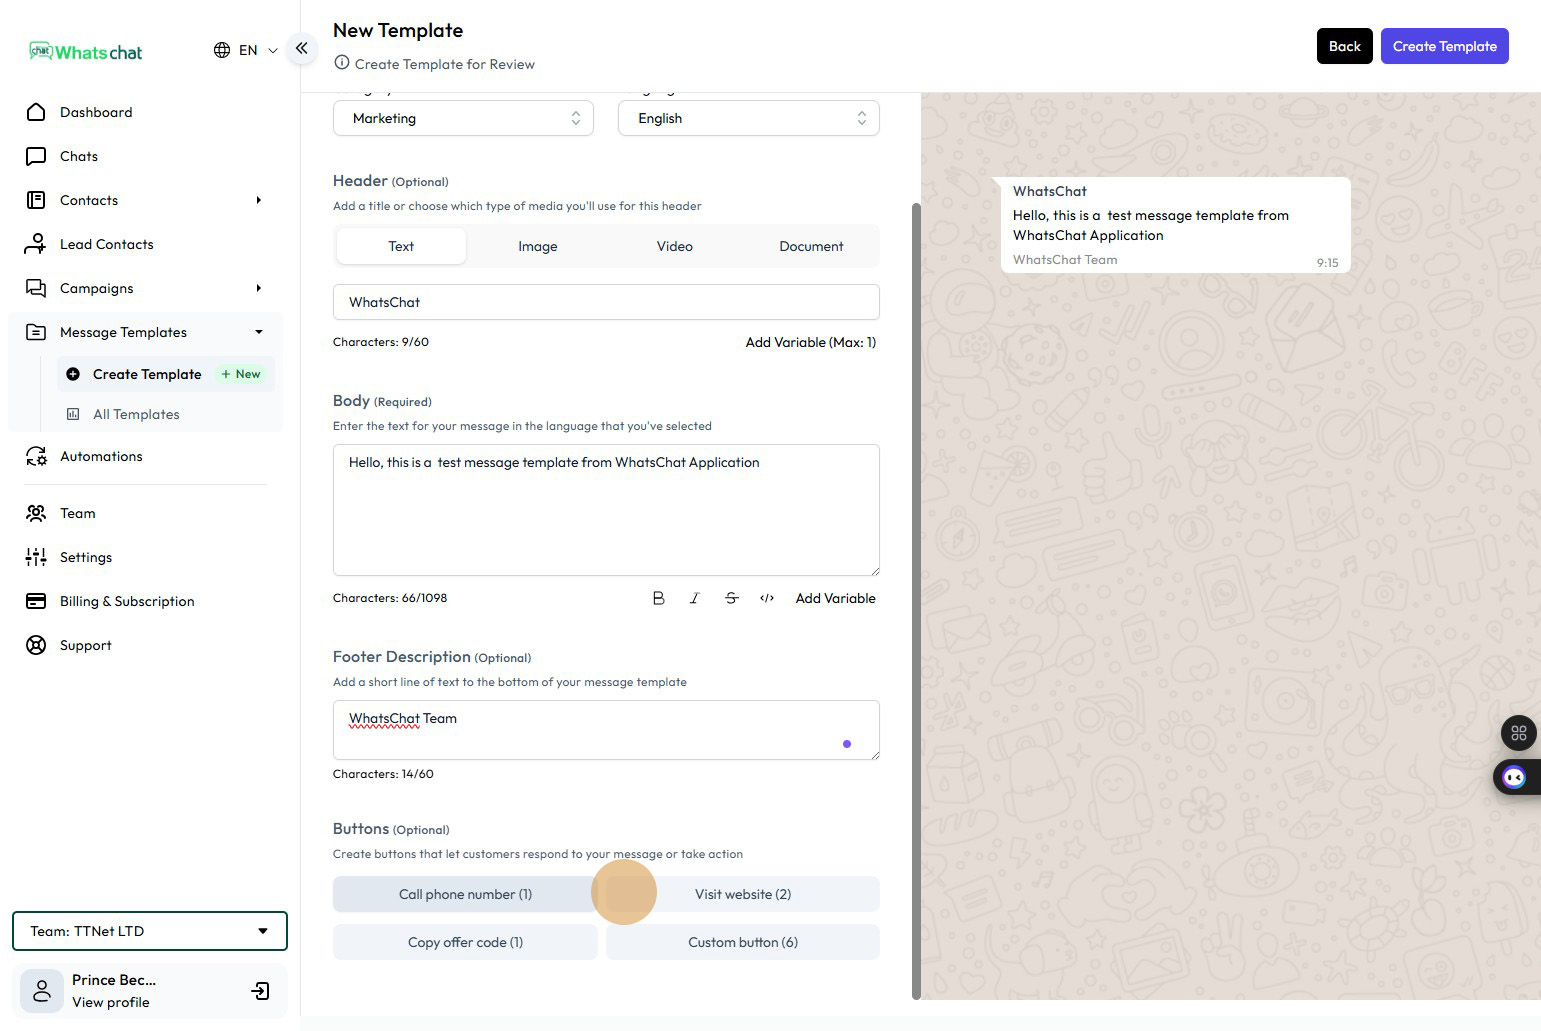Image resolution: width=1541 pixels, height=1031 pixels.
Task: Open the Marketing category dropdown
Action: [x=463, y=118]
